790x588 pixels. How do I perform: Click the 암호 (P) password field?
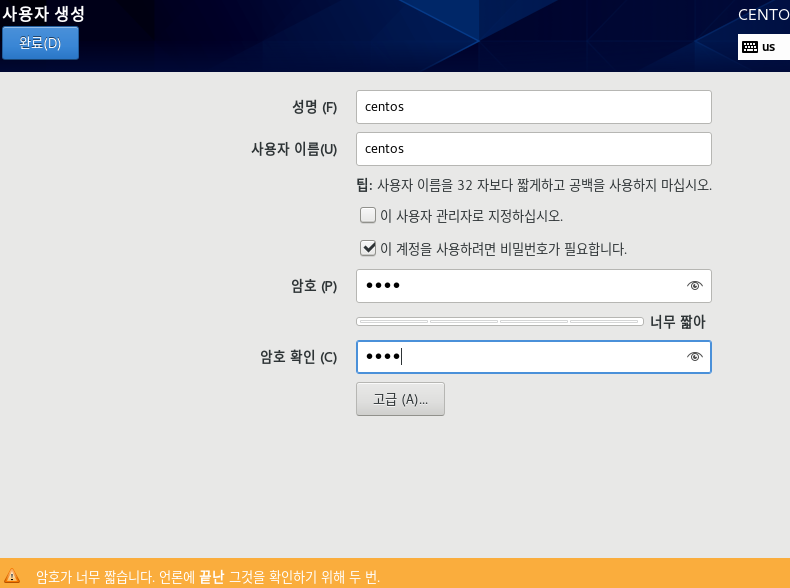[534, 286]
